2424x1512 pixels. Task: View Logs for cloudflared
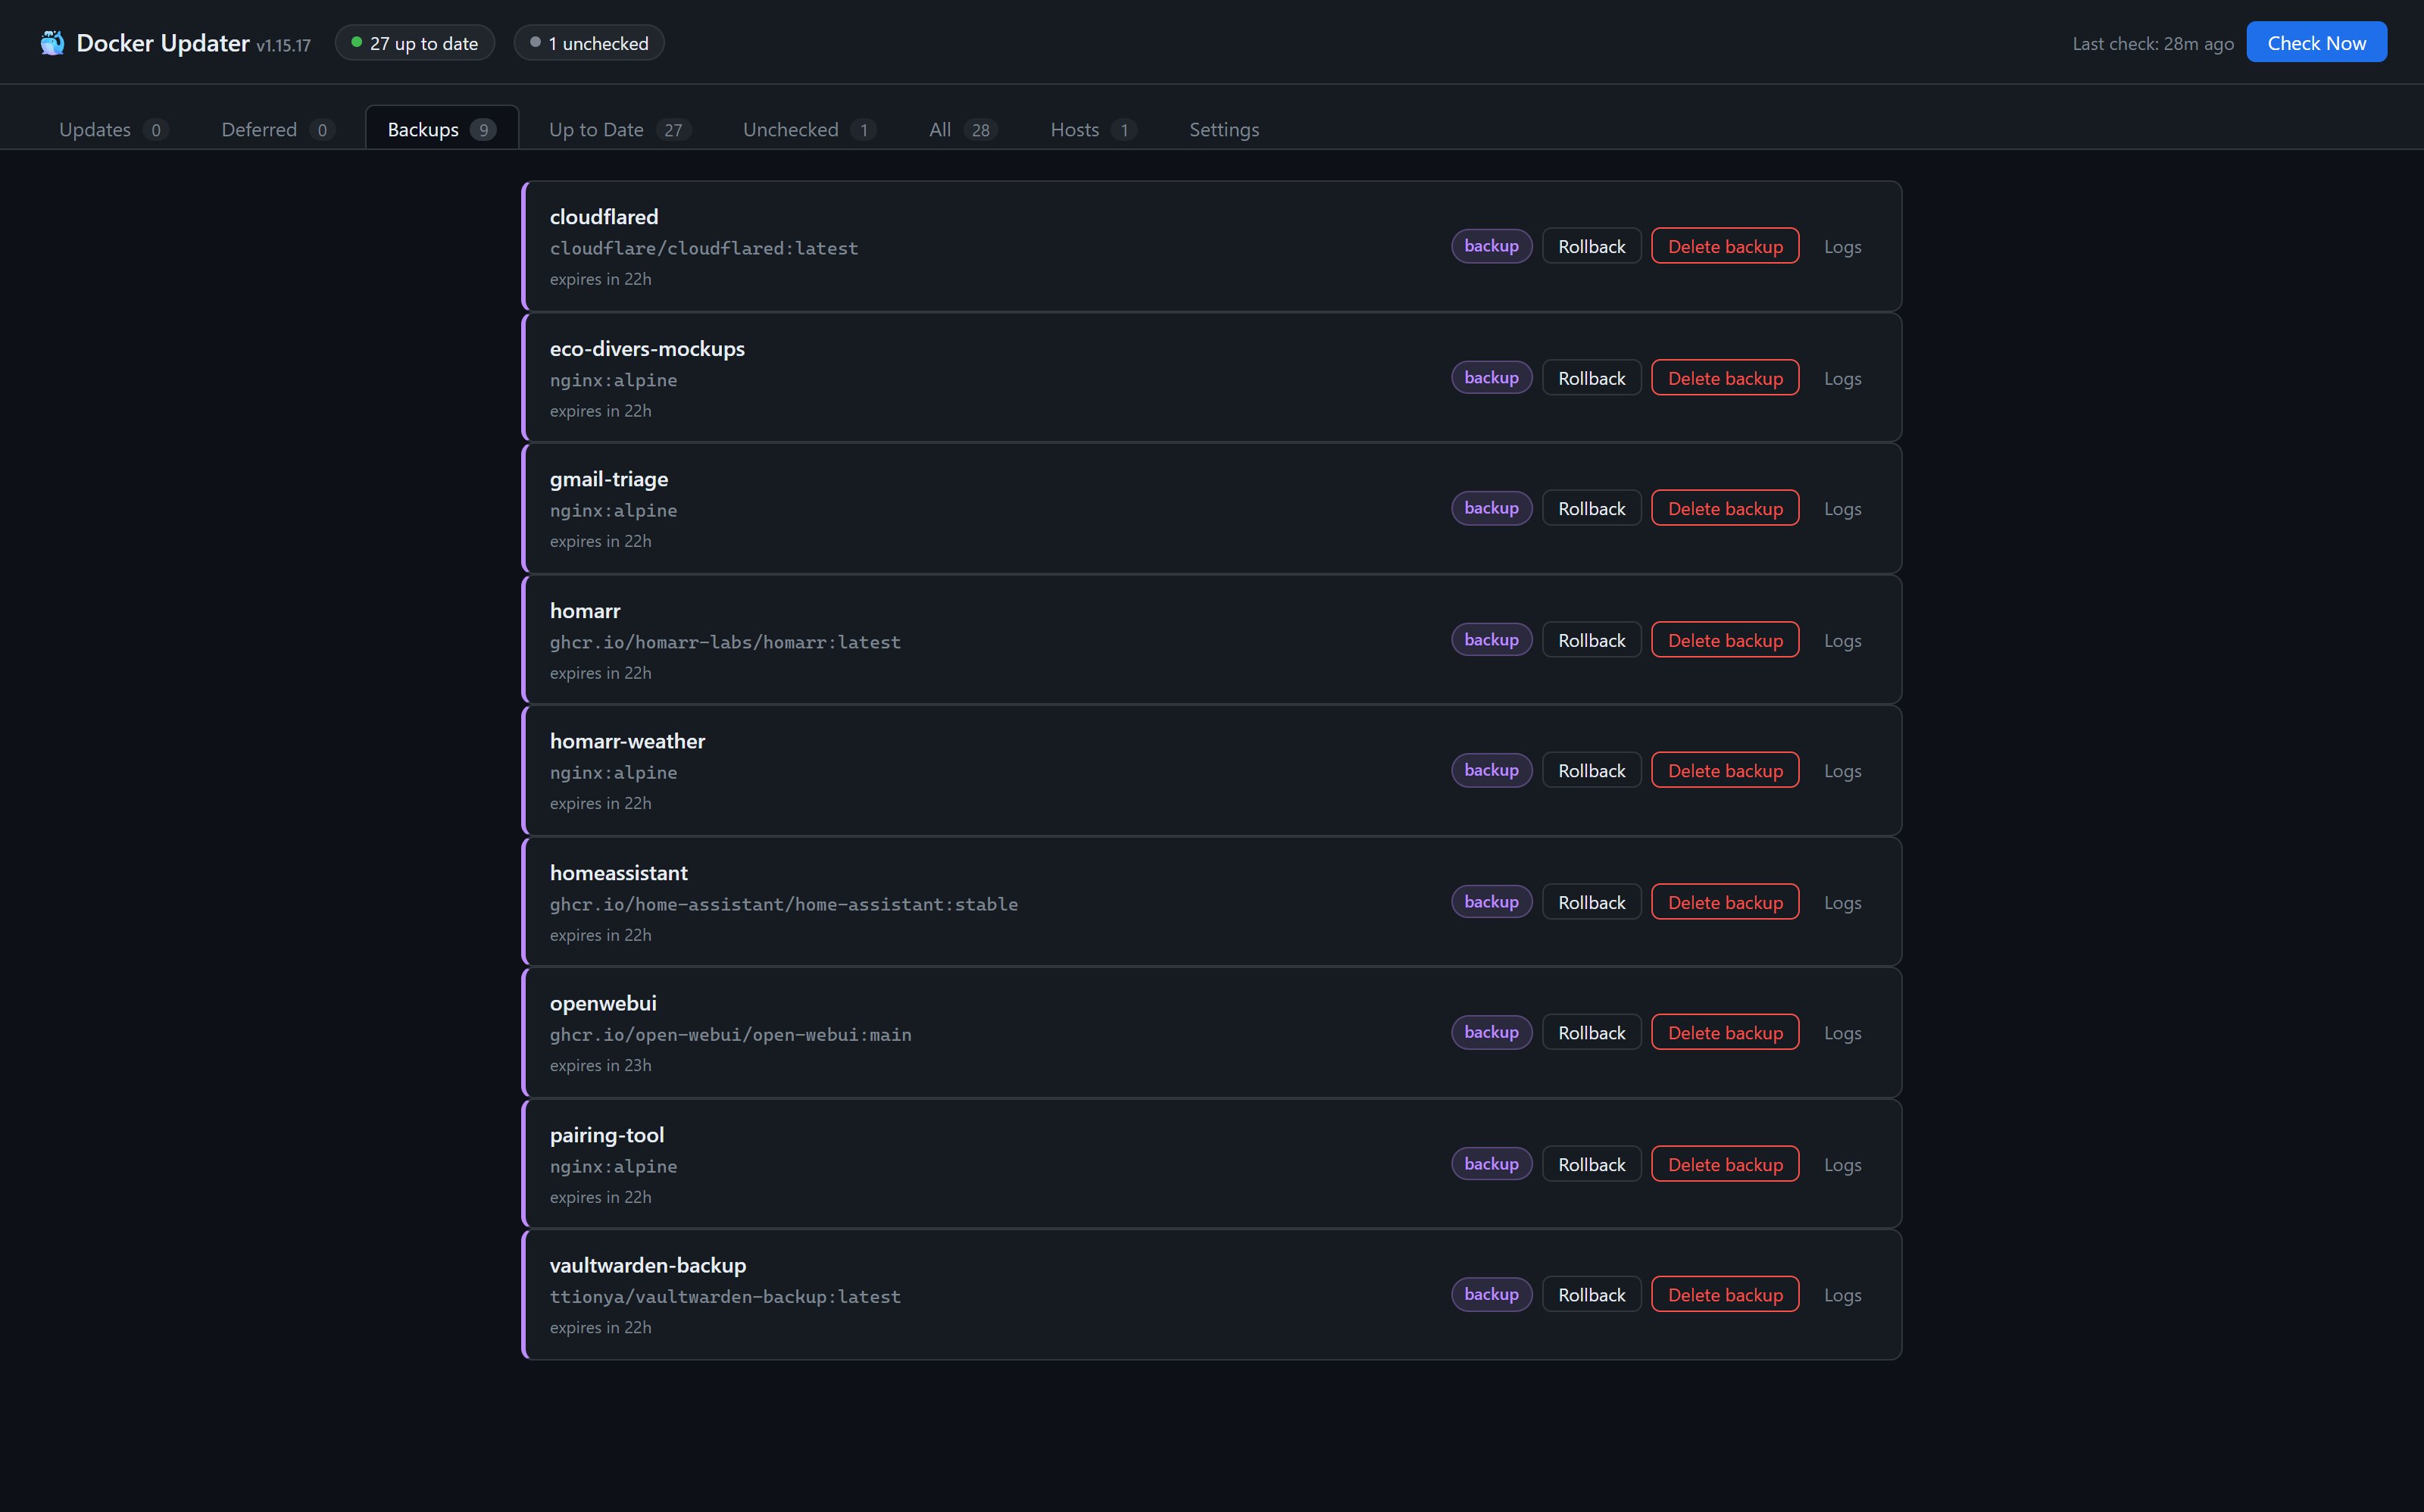[1842, 246]
